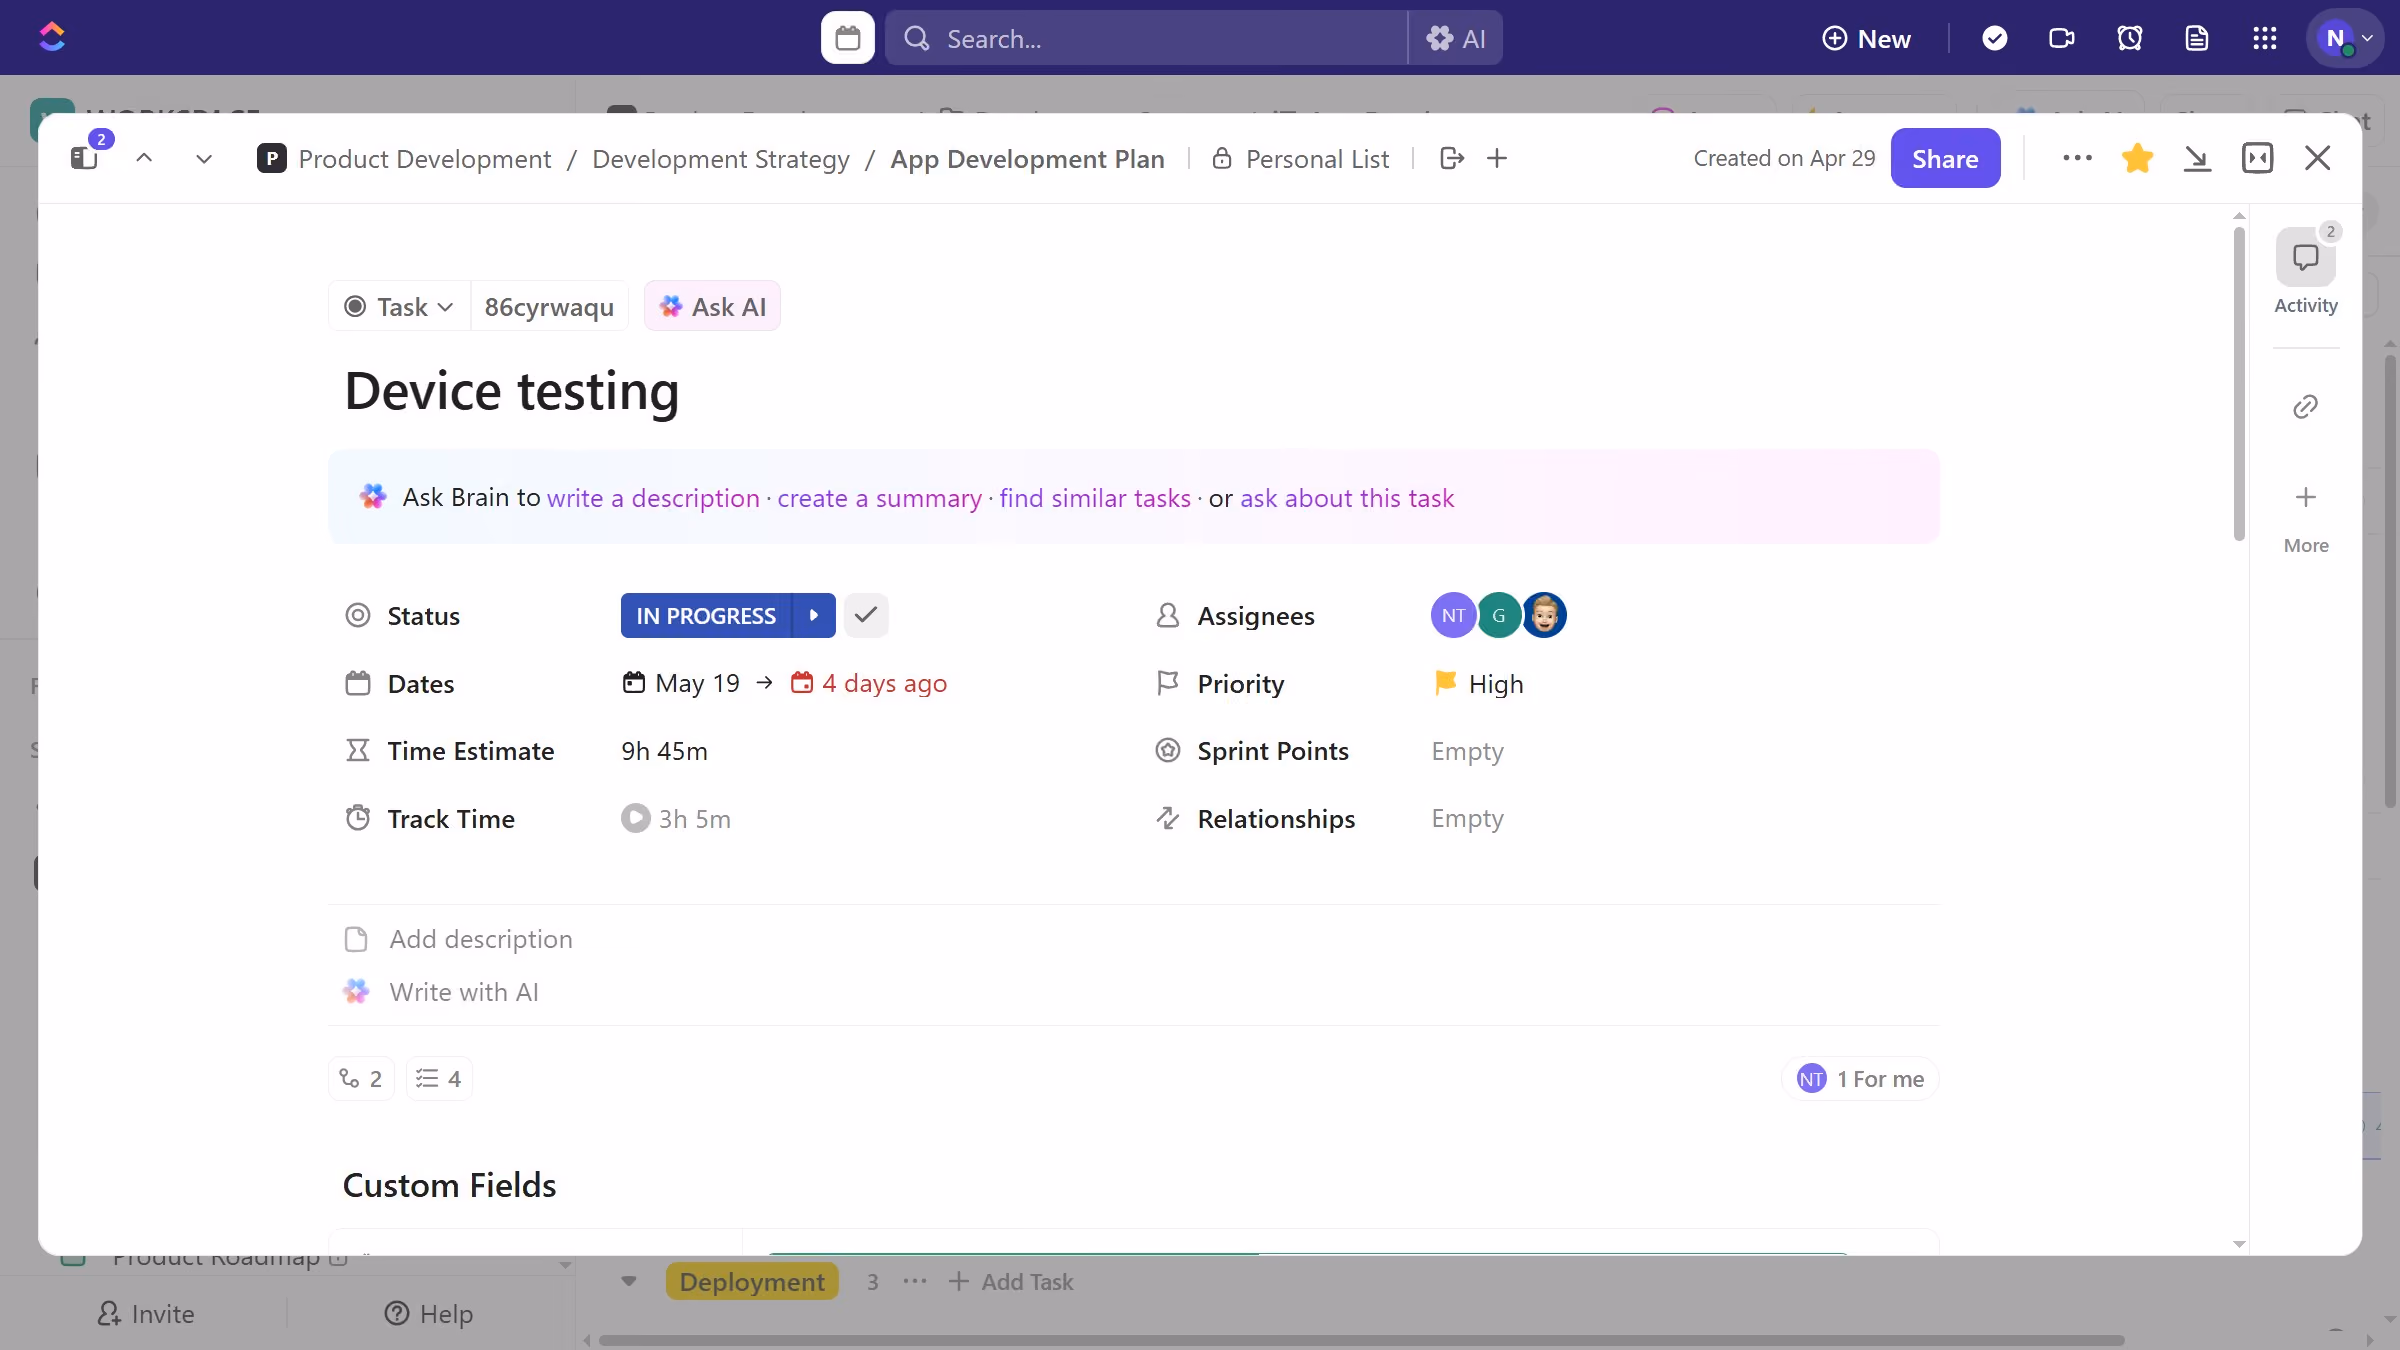Go to the next task with the down chevron
The height and width of the screenshot is (1350, 2400).
(204, 158)
